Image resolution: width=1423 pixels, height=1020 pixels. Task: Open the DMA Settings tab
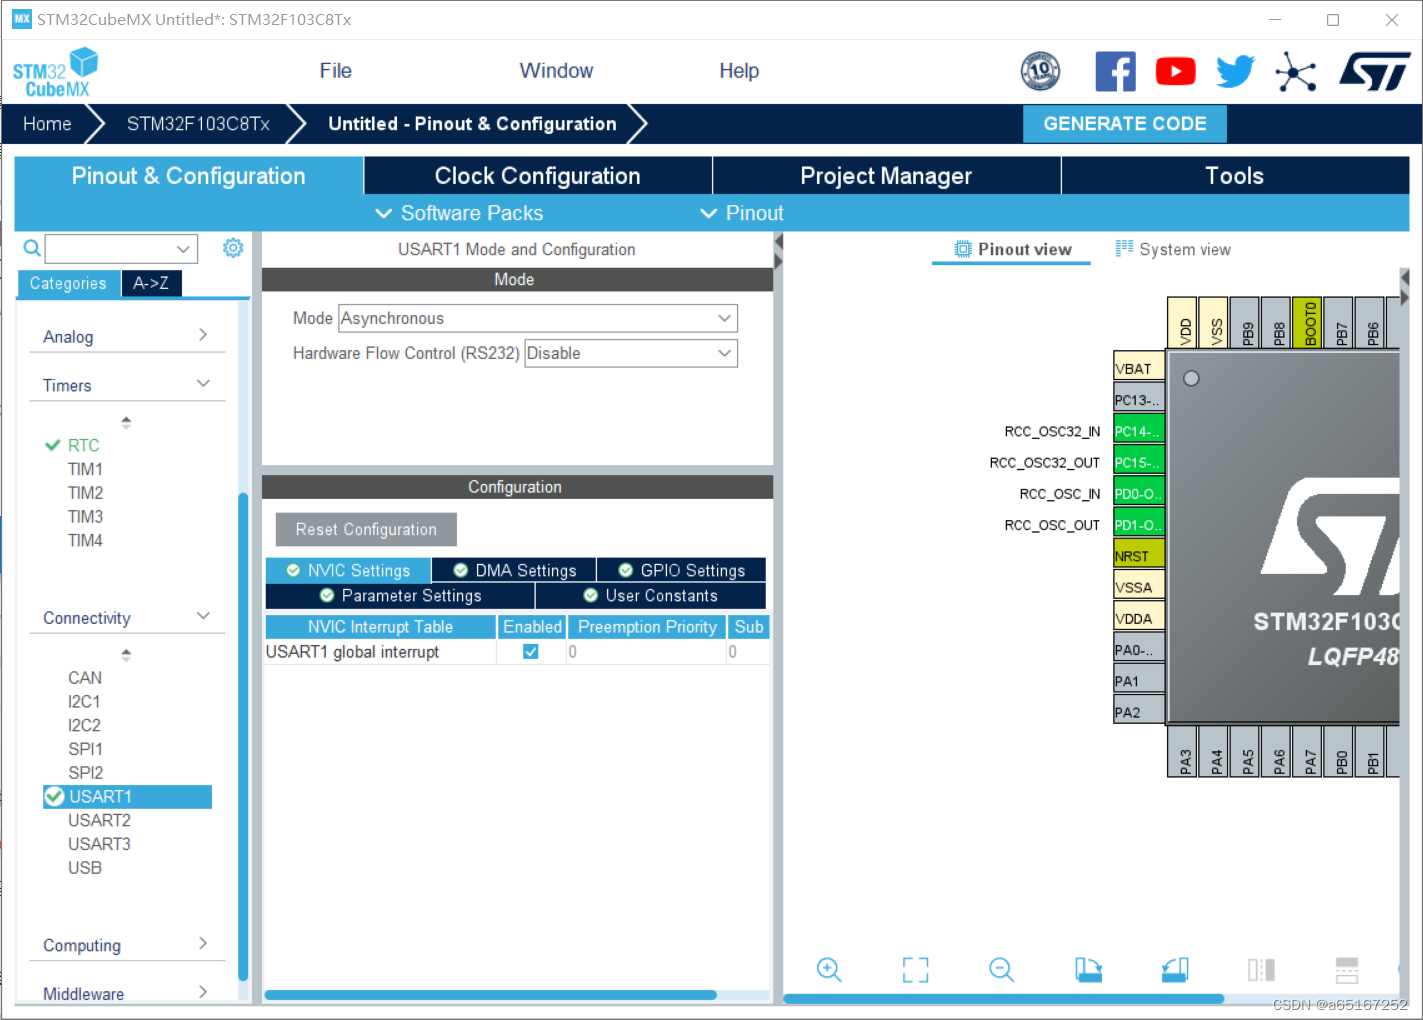point(514,570)
